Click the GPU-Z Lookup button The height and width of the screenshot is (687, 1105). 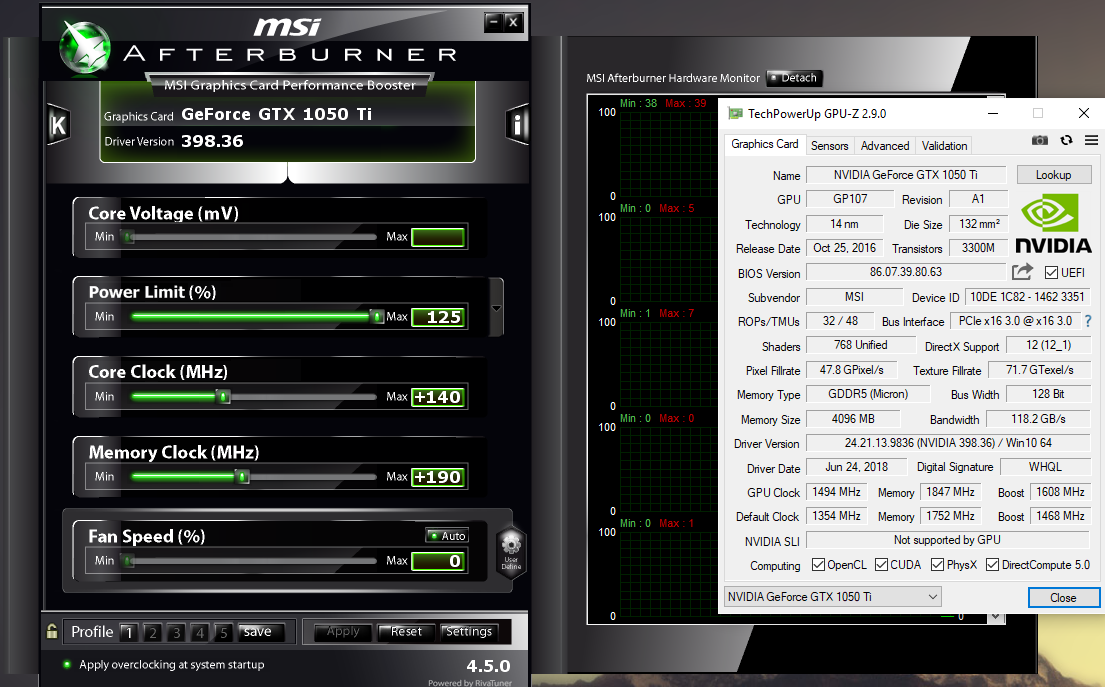[1054, 175]
